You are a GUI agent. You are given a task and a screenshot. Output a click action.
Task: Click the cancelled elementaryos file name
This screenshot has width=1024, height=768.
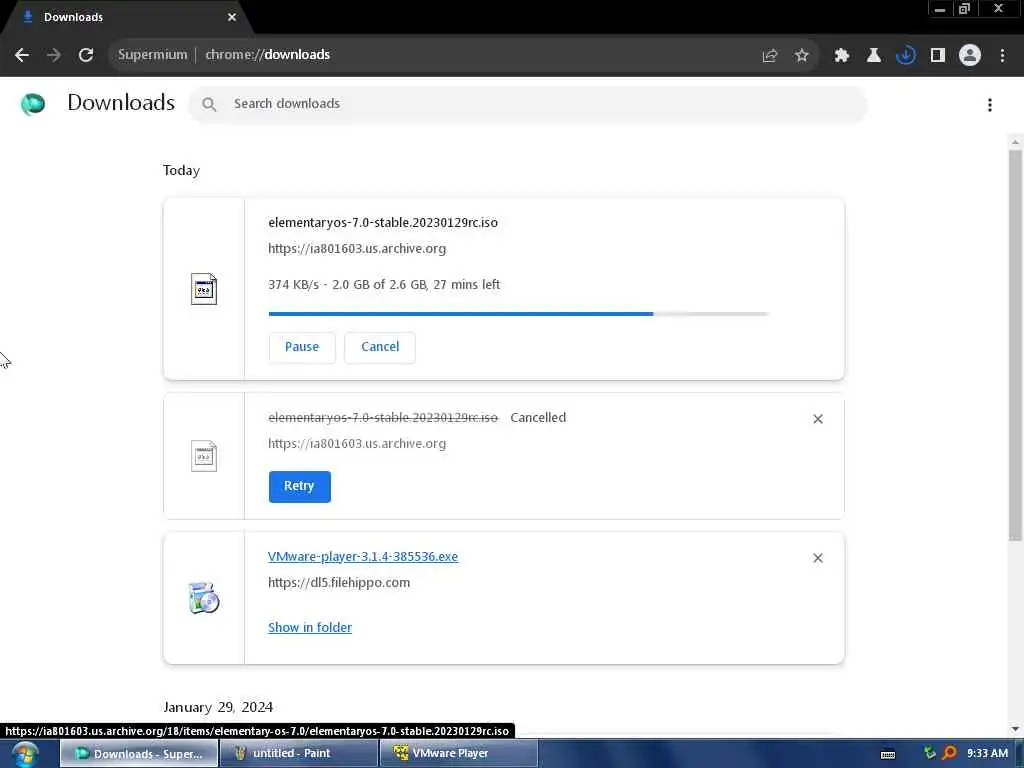tap(383, 417)
